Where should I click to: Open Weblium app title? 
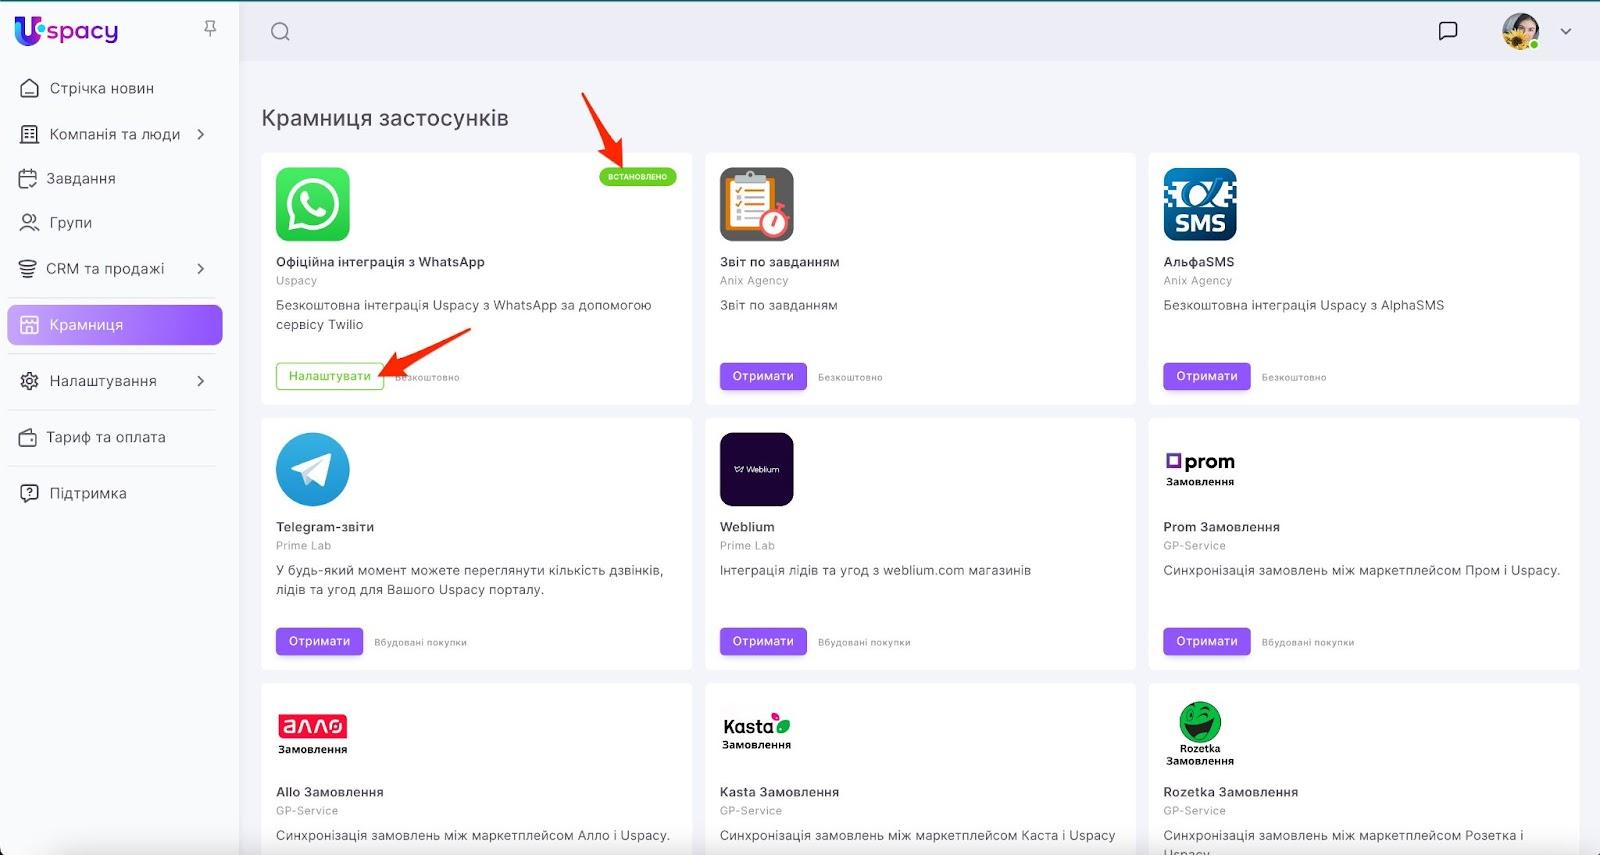point(747,527)
